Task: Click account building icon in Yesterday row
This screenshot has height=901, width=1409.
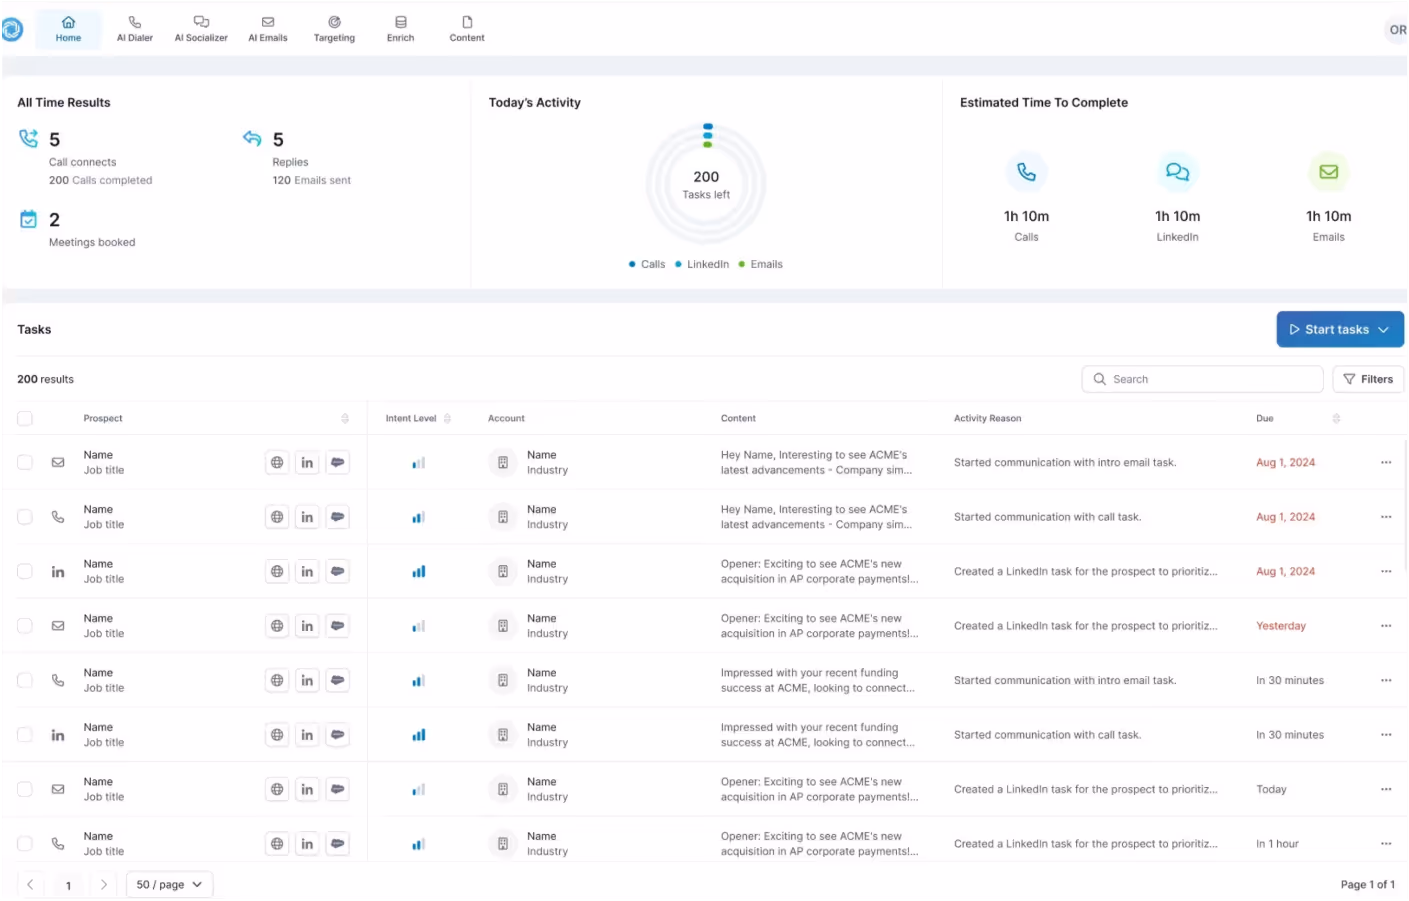Action: [x=503, y=626]
